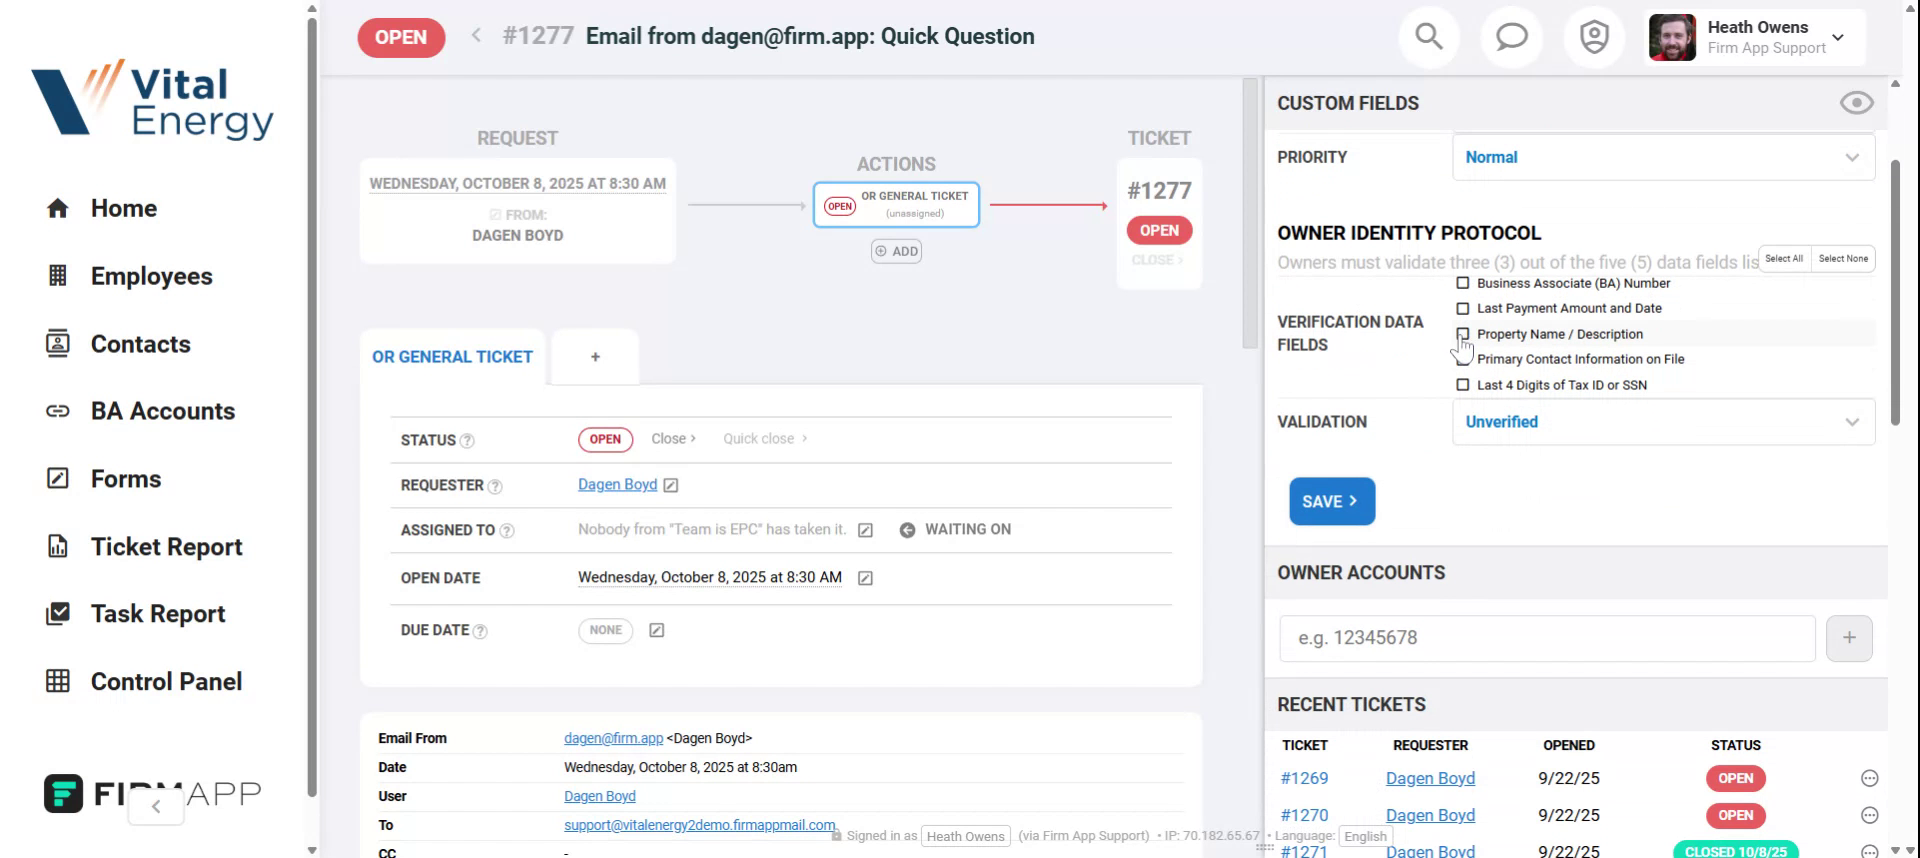Select the OR General Ticket tab
This screenshot has width=1920, height=858.
pyautogui.click(x=452, y=357)
